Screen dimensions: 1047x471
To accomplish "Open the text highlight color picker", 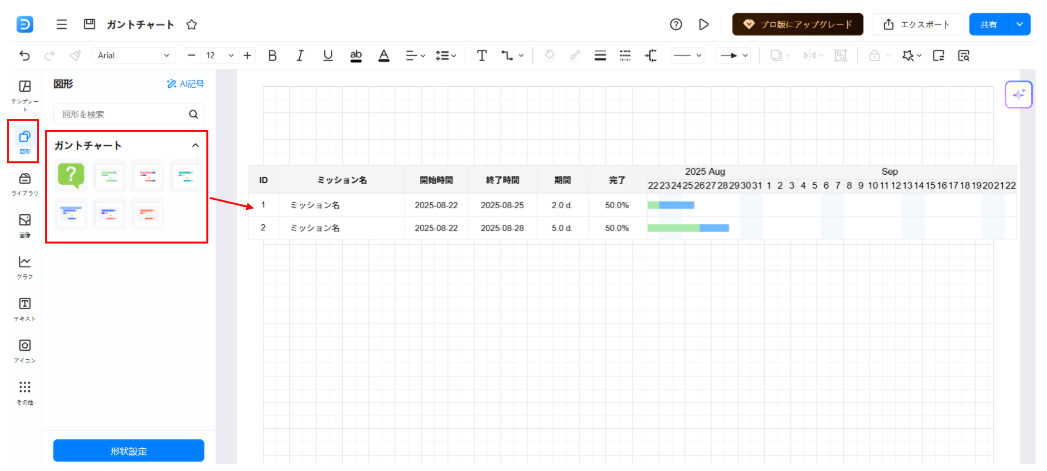I will click(356, 56).
